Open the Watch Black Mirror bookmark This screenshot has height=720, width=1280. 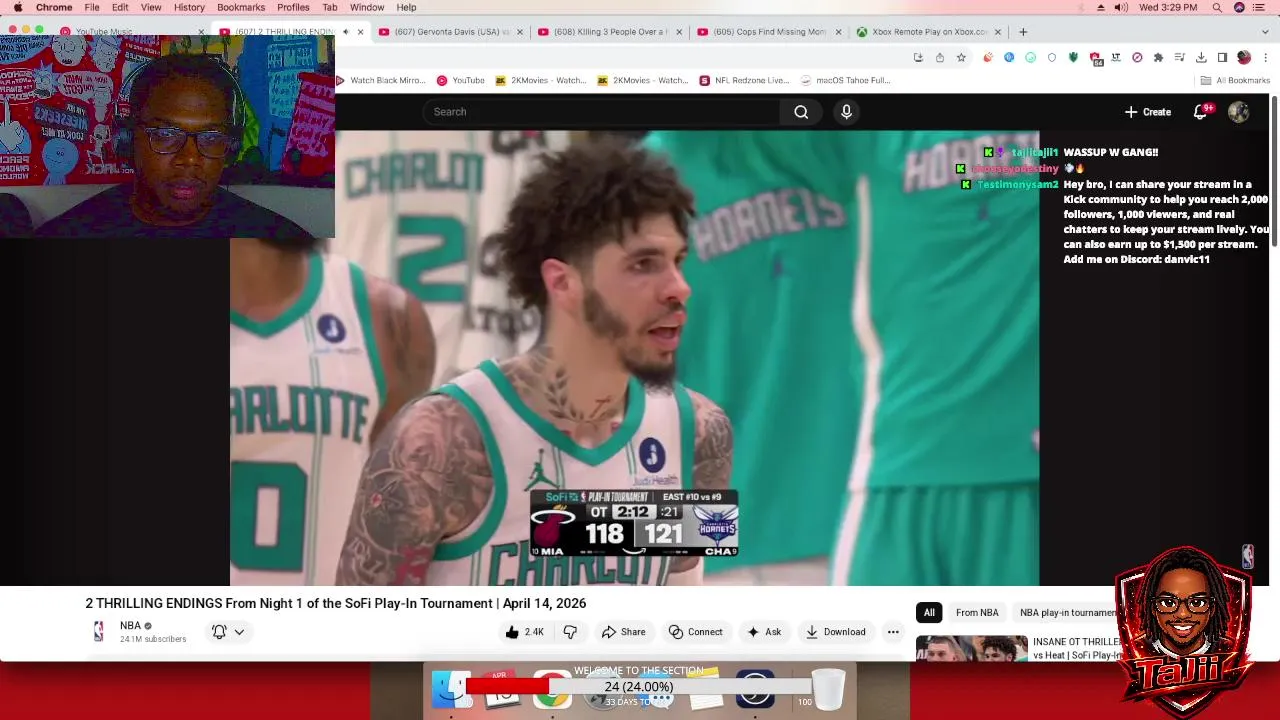pos(381,80)
